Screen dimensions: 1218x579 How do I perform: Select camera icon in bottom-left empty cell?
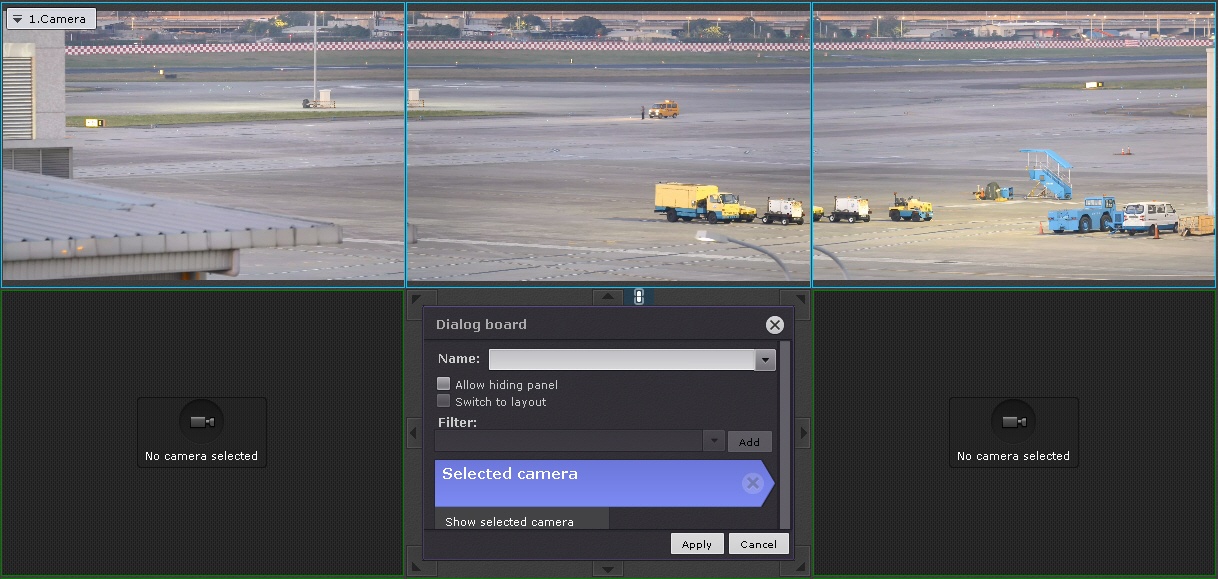pos(202,422)
